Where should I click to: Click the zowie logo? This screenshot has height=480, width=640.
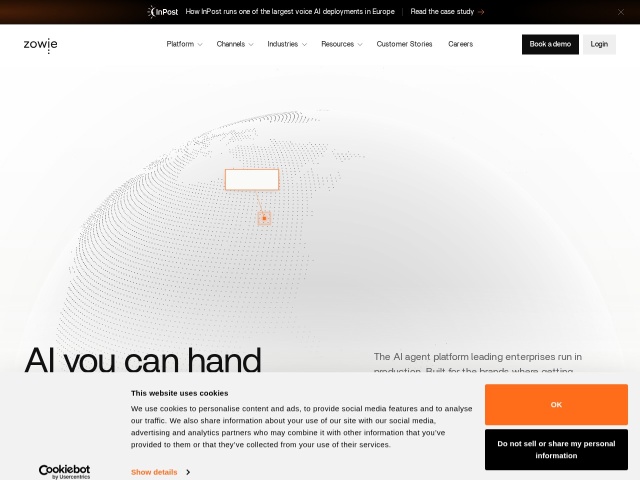click(x=40, y=45)
